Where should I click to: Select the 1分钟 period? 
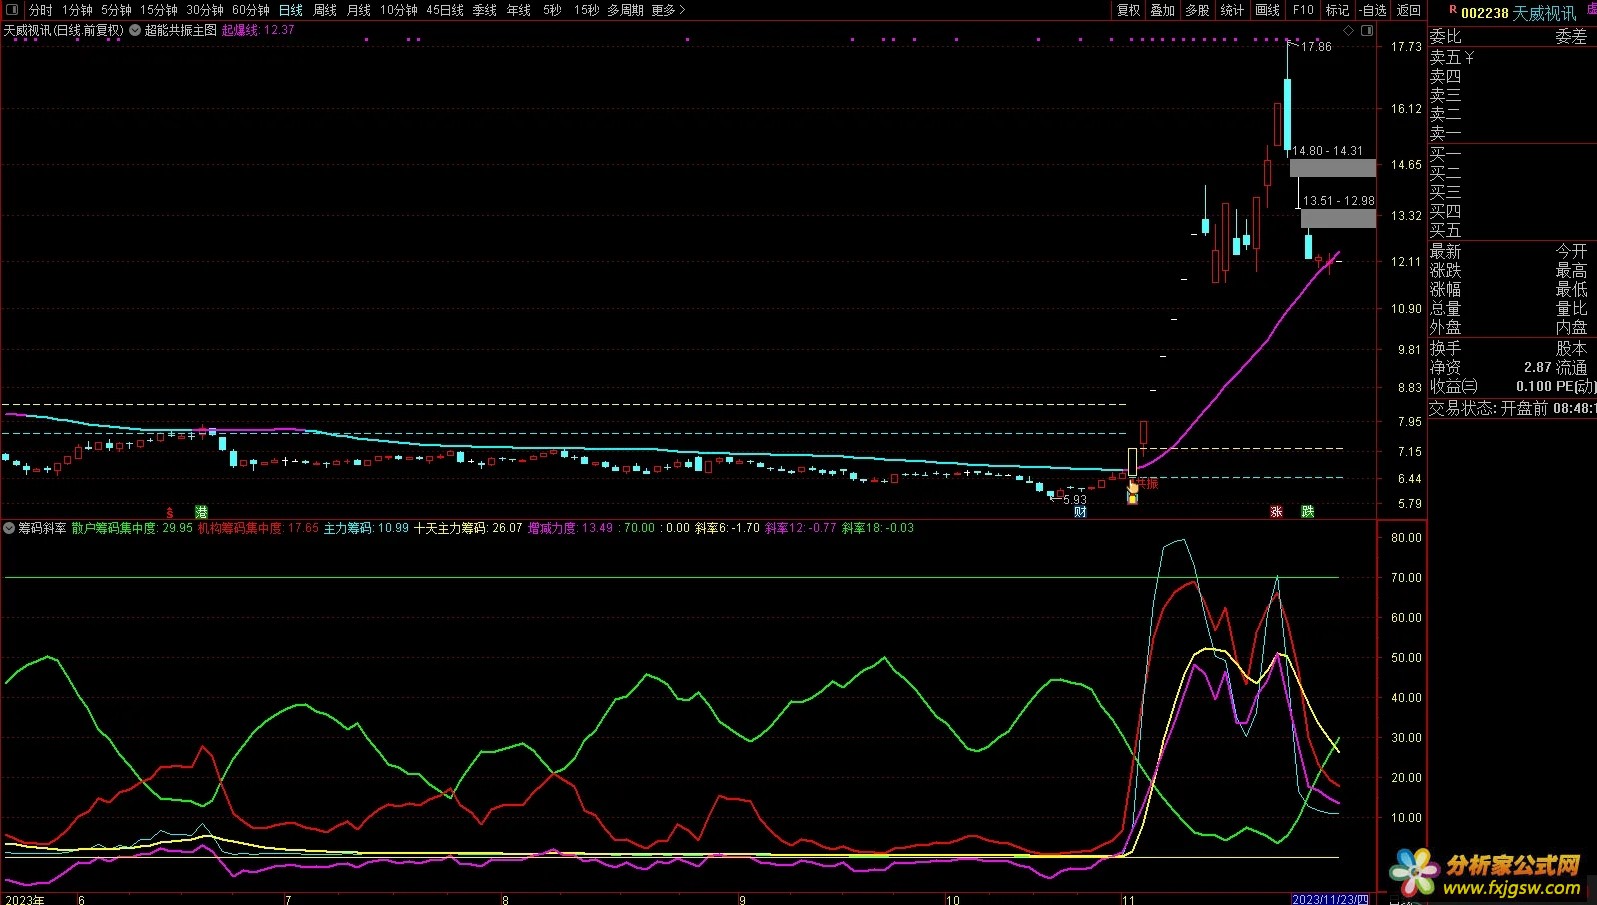point(77,9)
